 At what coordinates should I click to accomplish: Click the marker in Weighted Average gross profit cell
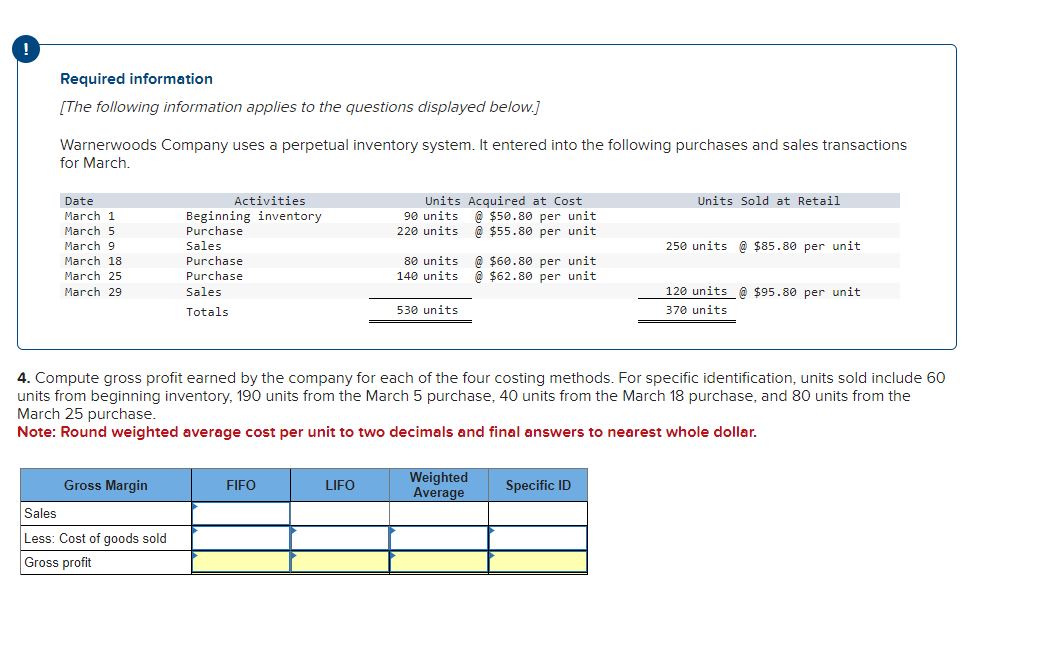click(x=392, y=554)
